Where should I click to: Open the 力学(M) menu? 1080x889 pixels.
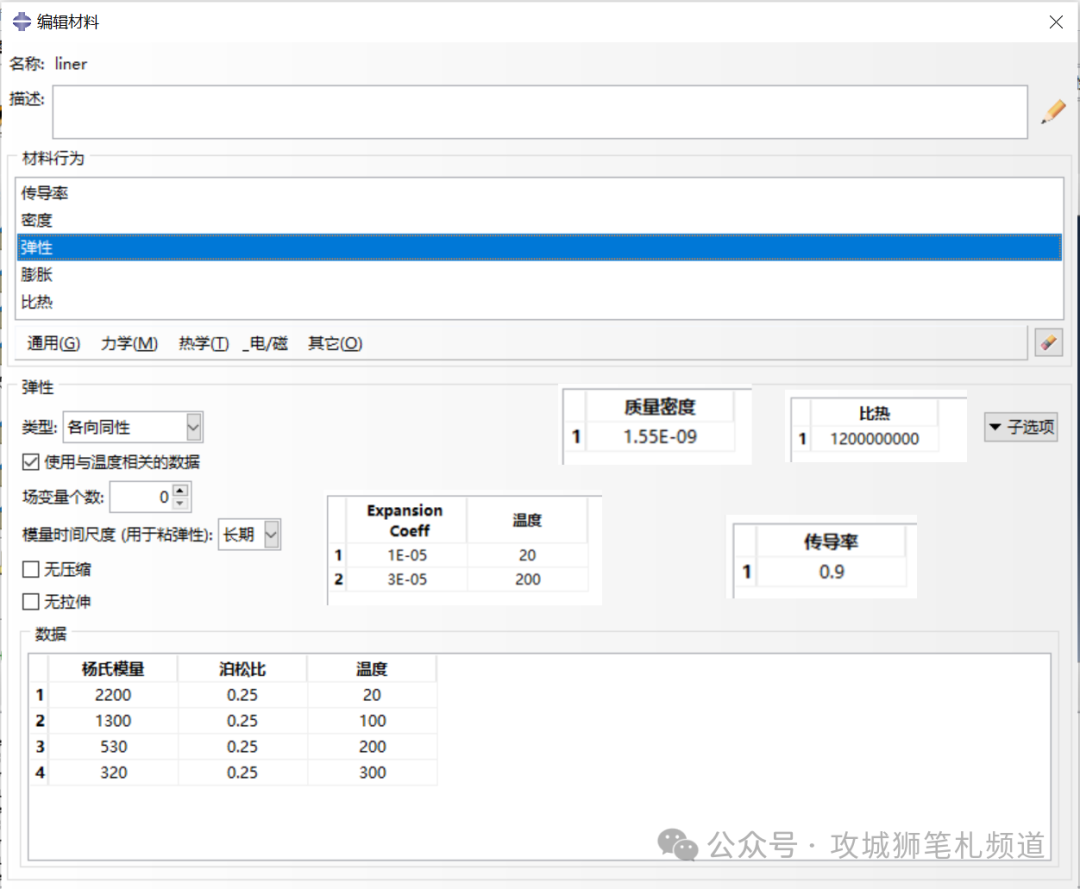[x=129, y=343]
